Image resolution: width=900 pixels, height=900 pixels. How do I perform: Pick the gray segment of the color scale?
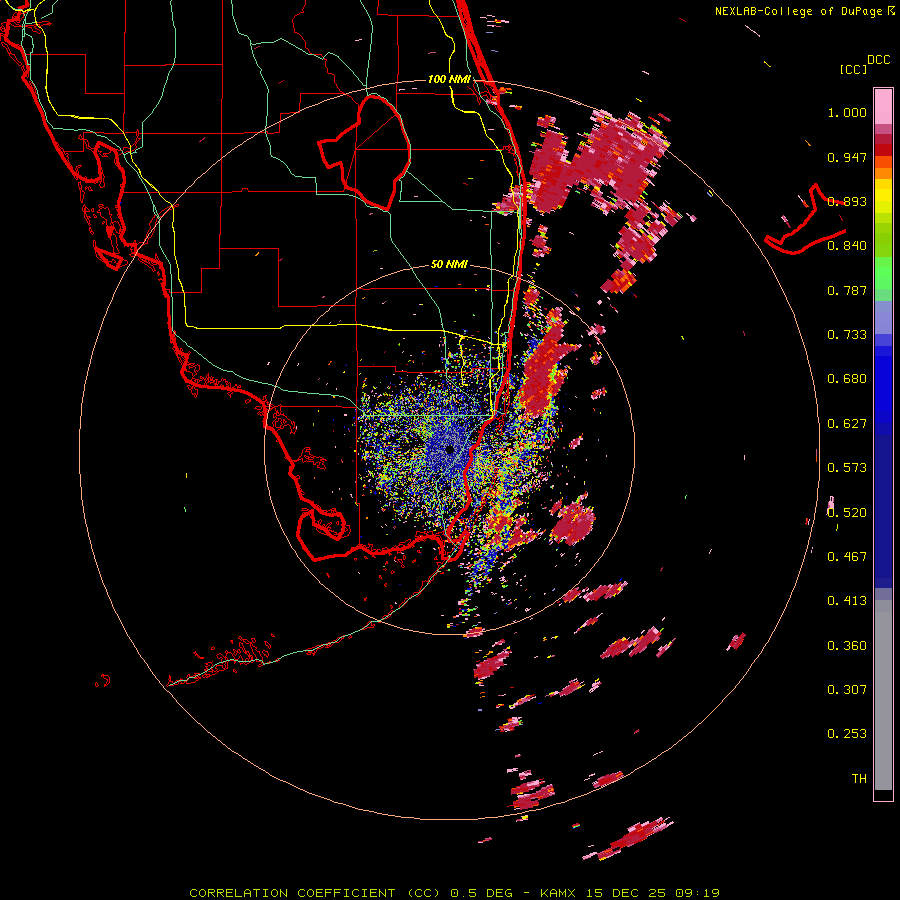pyautogui.click(x=883, y=695)
